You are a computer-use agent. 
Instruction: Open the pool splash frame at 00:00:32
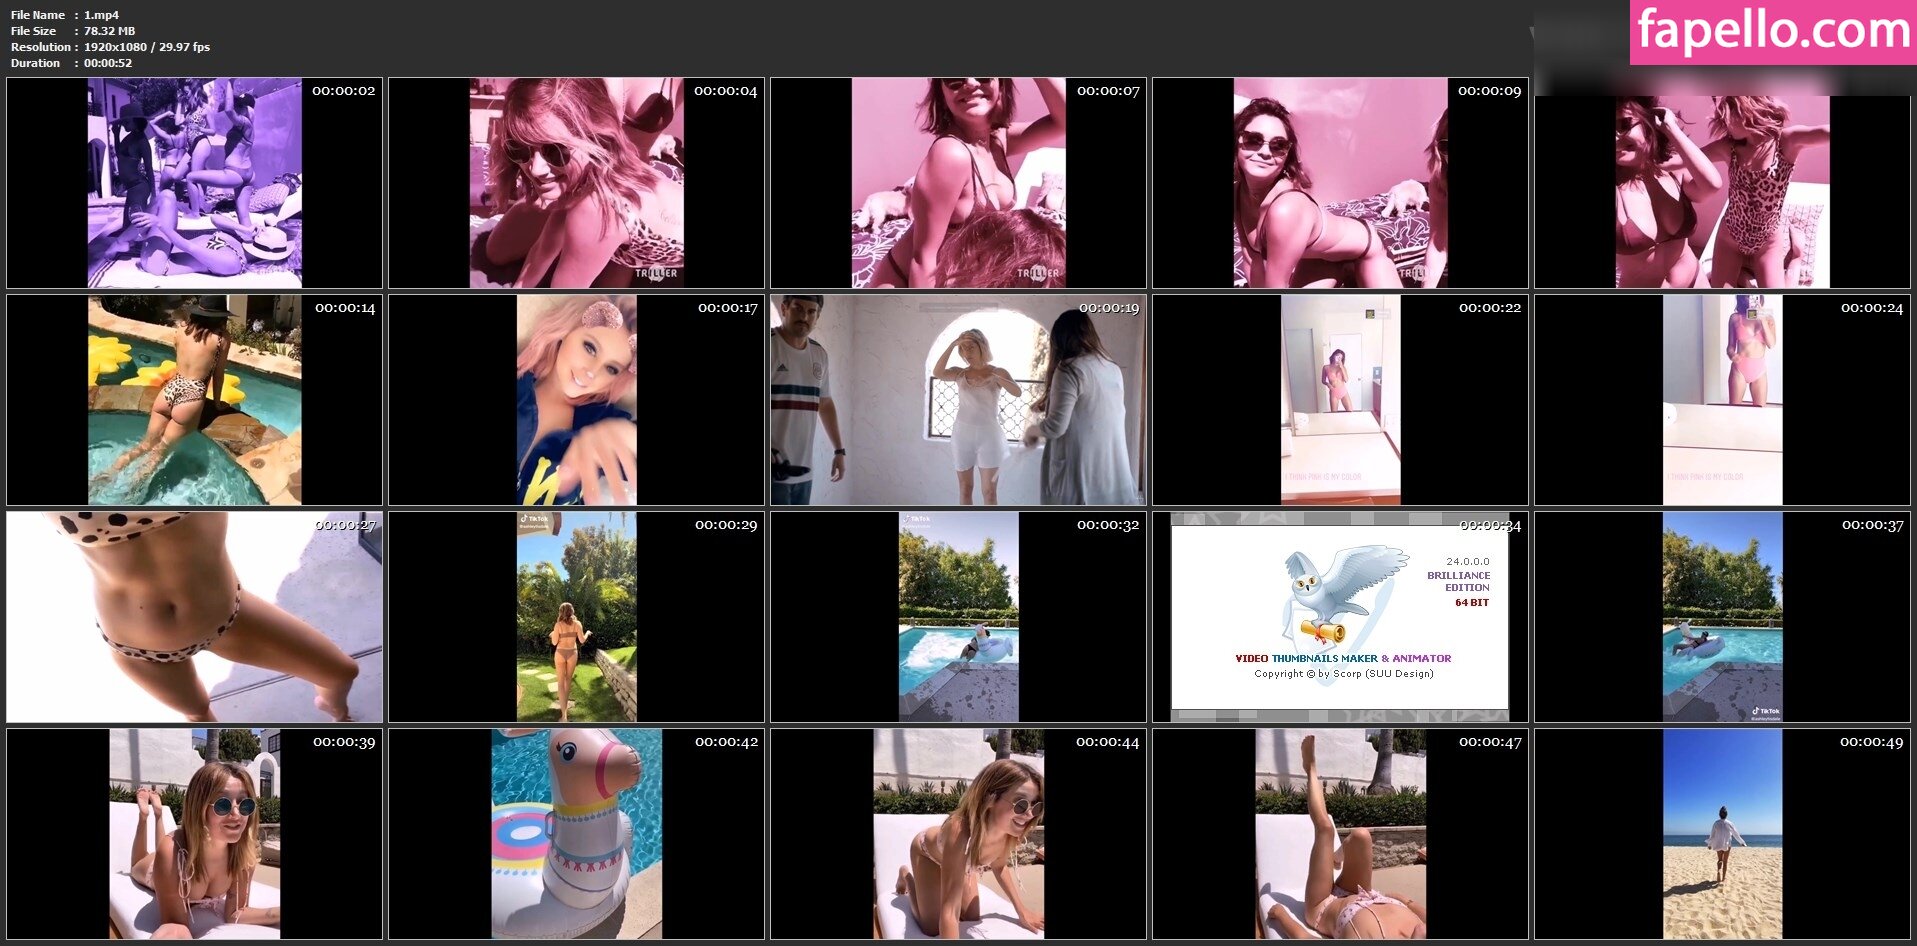[958, 617]
